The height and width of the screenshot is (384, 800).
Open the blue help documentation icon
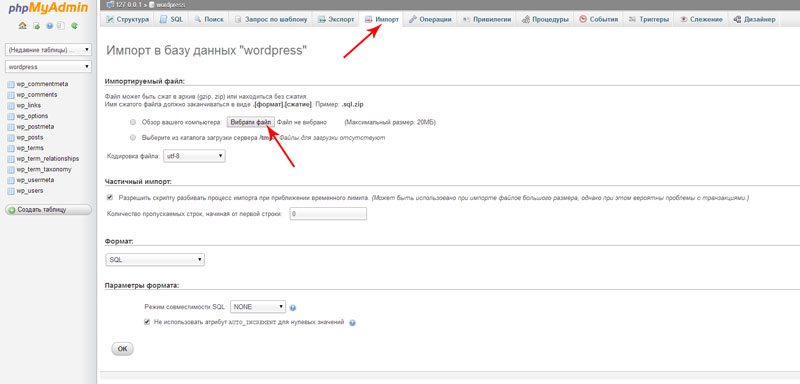tap(49, 25)
